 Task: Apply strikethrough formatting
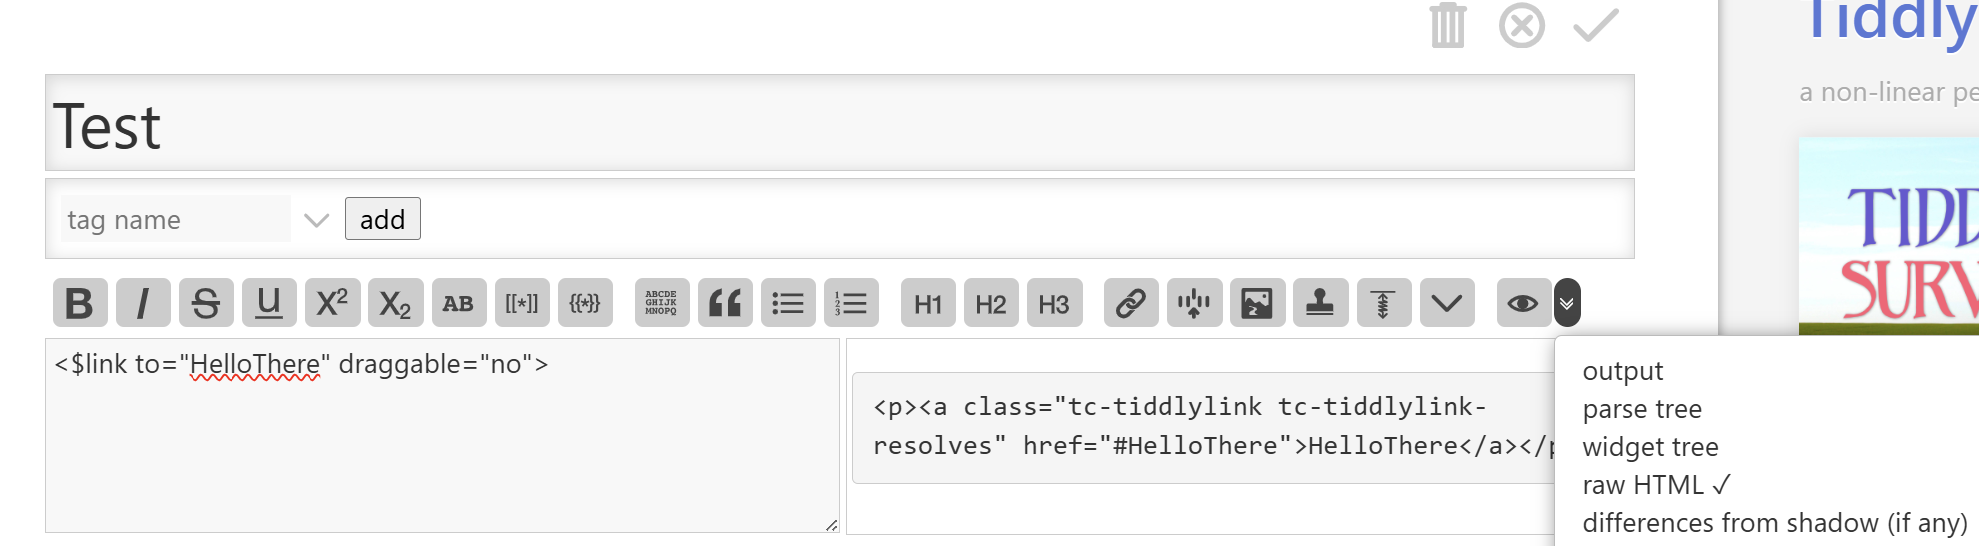[x=206, y=303]
